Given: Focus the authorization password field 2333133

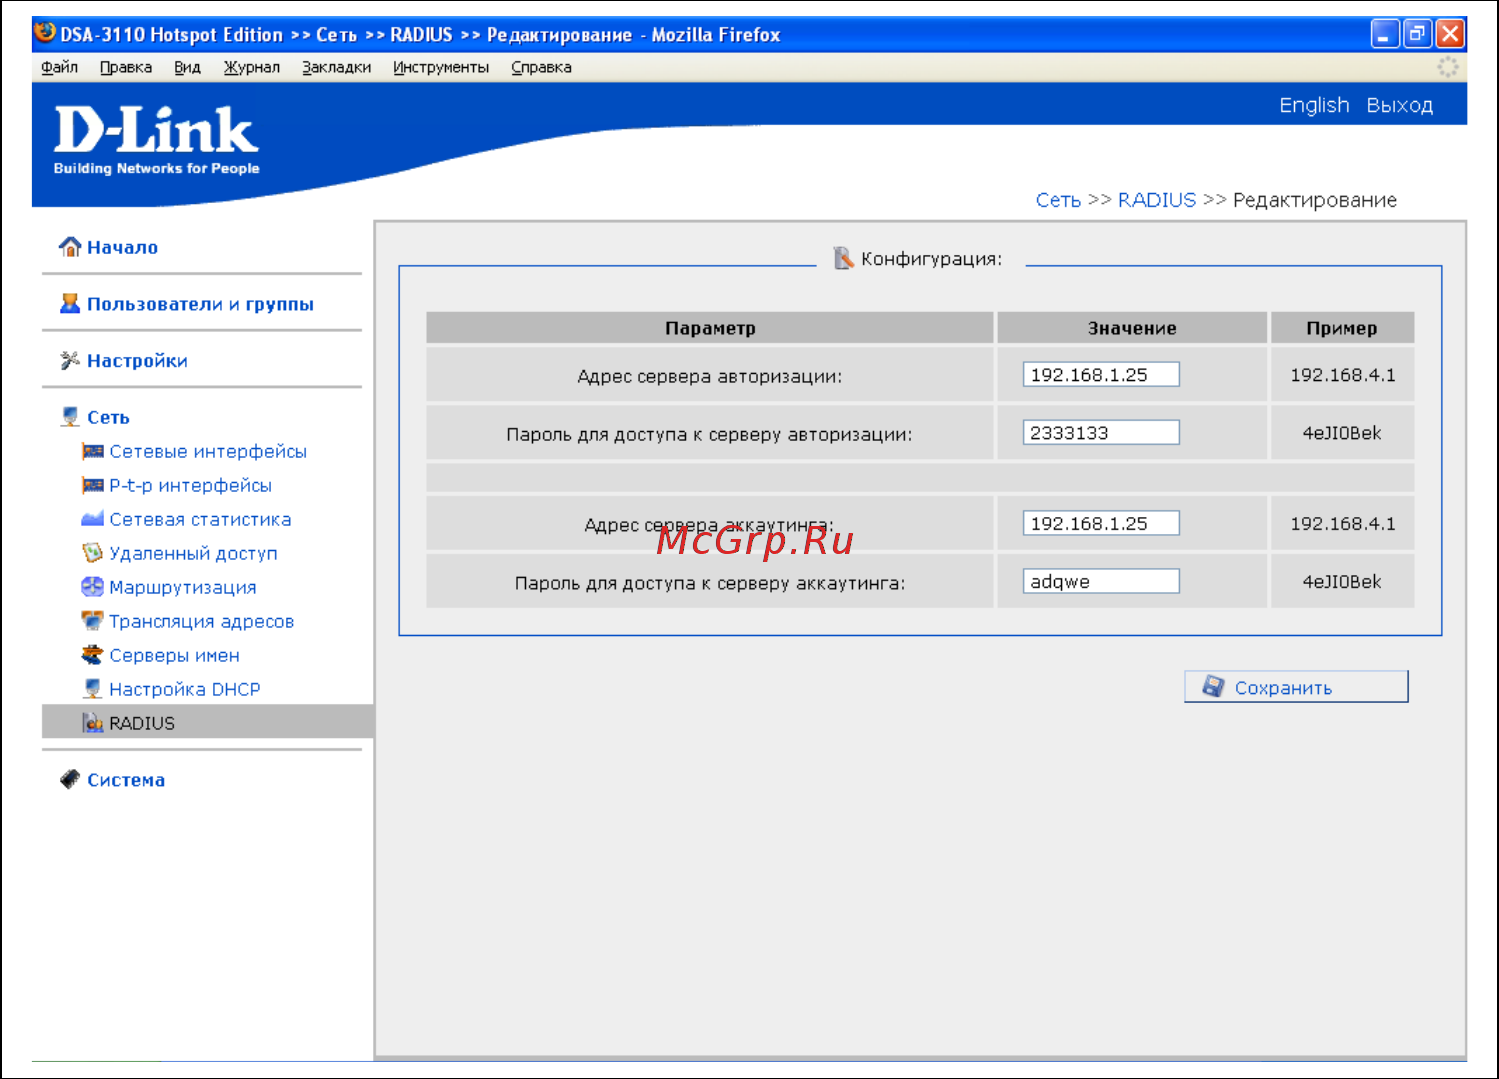Looking at the screenshot, I should 1101,432.
